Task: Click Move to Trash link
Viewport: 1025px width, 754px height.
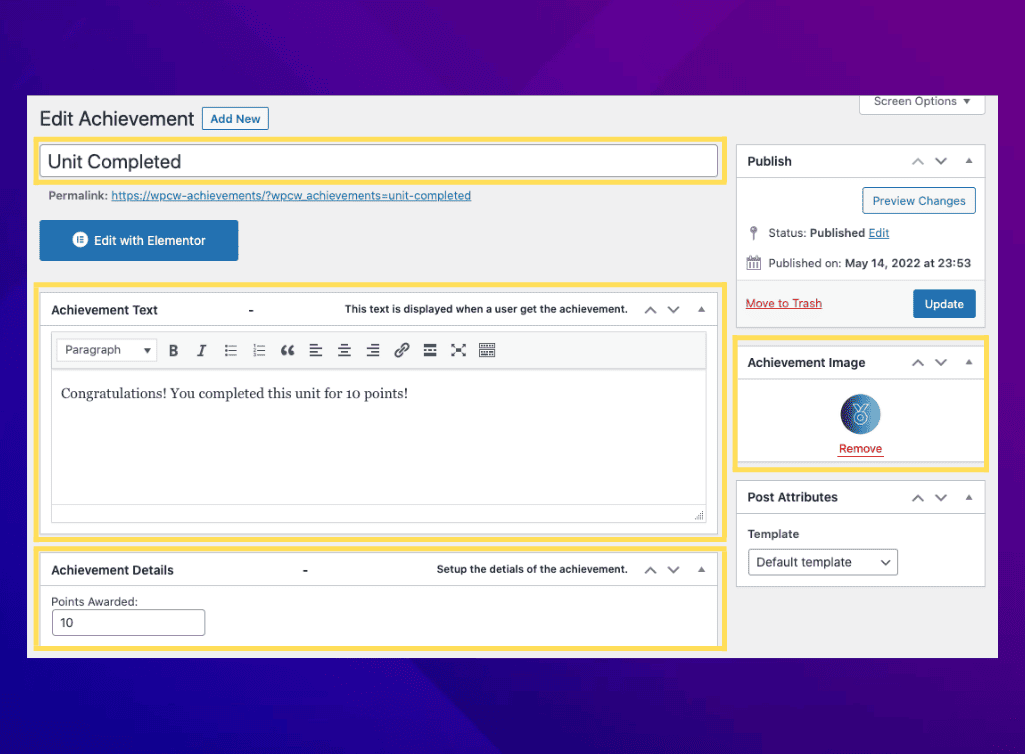Action: click(x=784, y=303)
